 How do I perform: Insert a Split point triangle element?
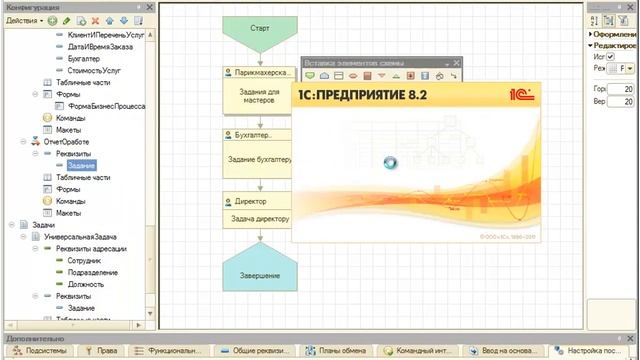pyautogui.click(x=382, y=76)
